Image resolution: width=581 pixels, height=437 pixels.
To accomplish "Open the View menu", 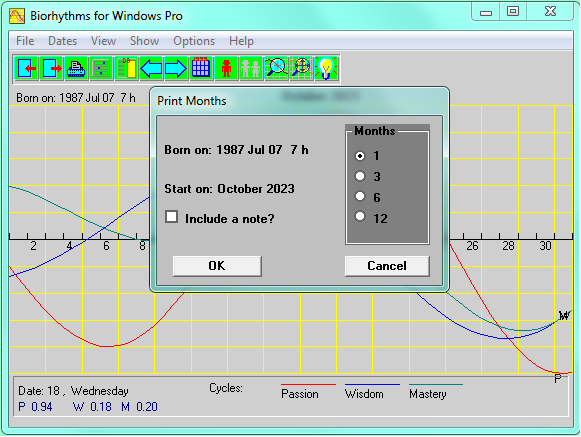I will tap(103, 41).
